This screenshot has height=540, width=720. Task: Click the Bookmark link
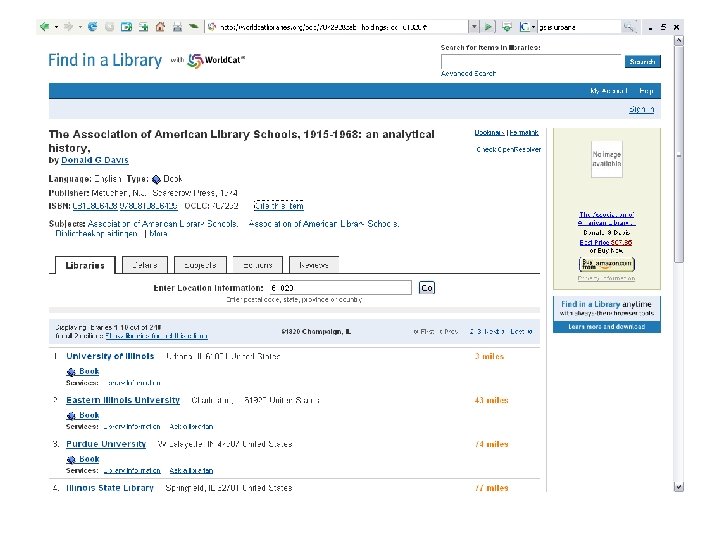point(489,133)
